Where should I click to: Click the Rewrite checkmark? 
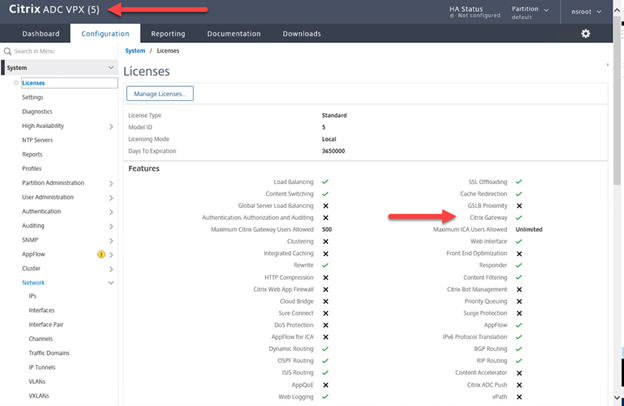pos(325,265)
